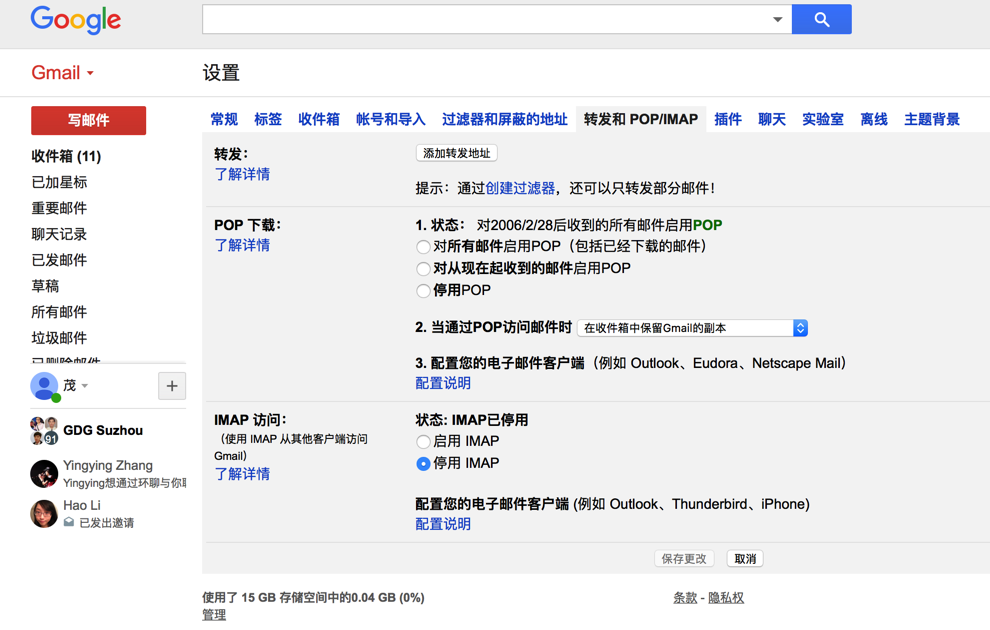990x630 pixels.
Task: Switch to 实验室 tab
Action: [x=823, y=119]
